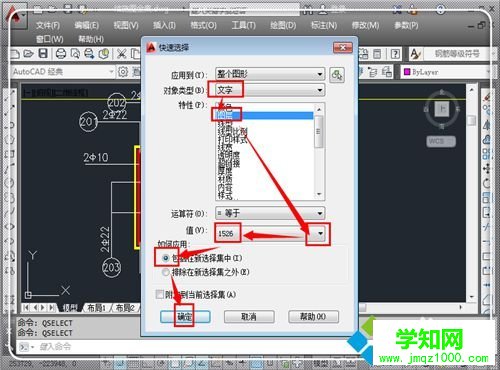Expand the 运算符 dropdown showing 等于
The image size is (500, 370).
[270, 213]
